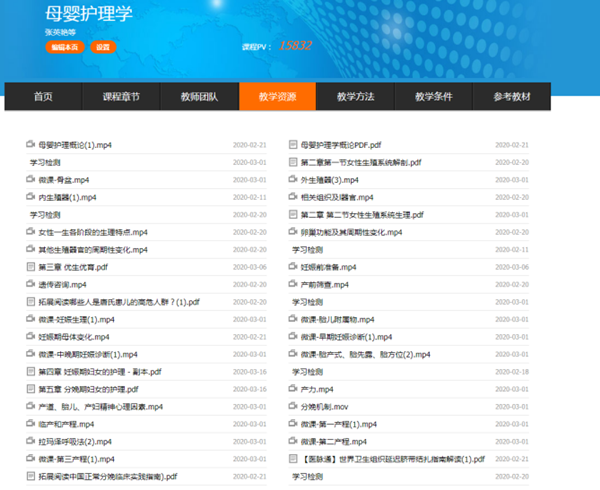600x490 pixels.
Task: Click document icon beside 第三章 优生优育.pdf
Action: [x=30, y=267]
